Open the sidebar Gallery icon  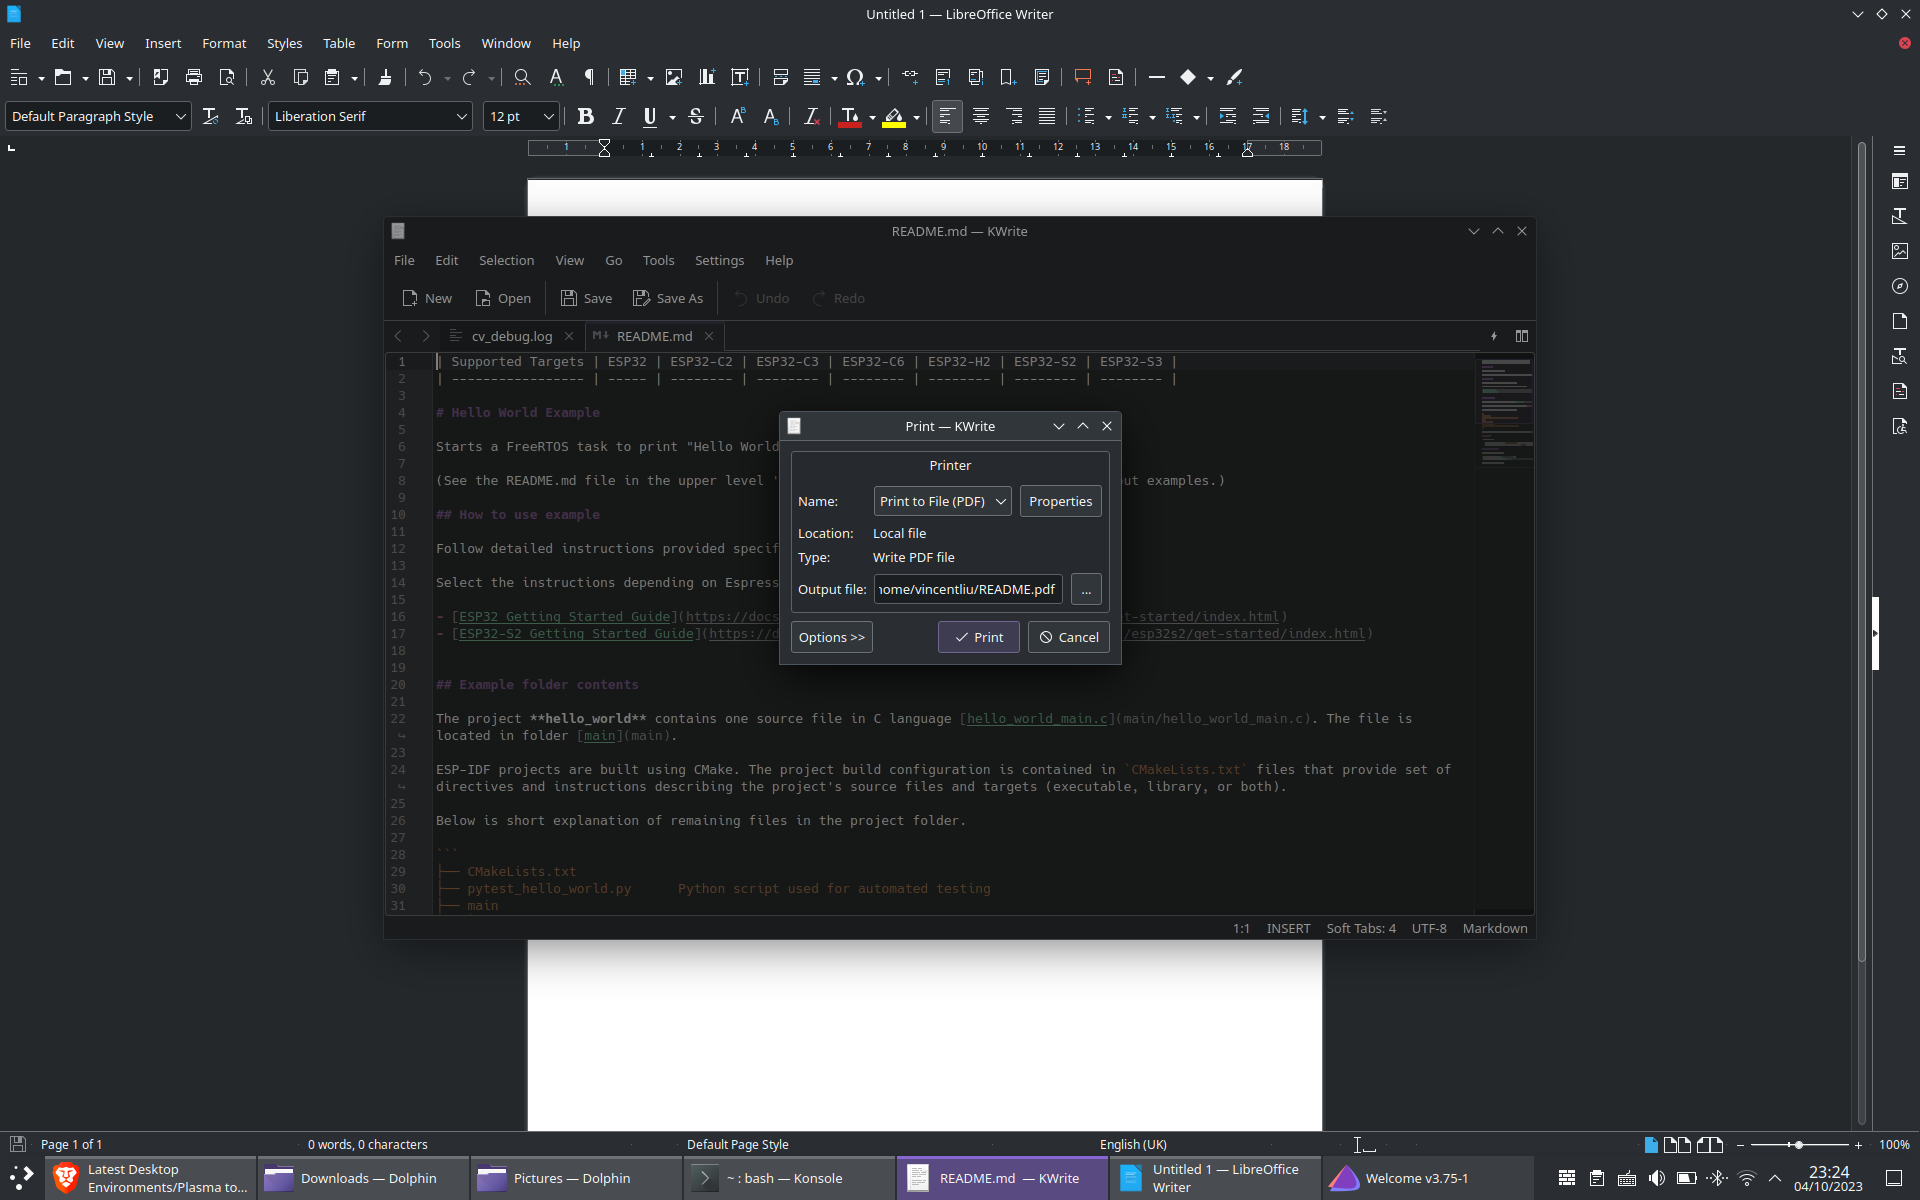[x=1899, y=251]
